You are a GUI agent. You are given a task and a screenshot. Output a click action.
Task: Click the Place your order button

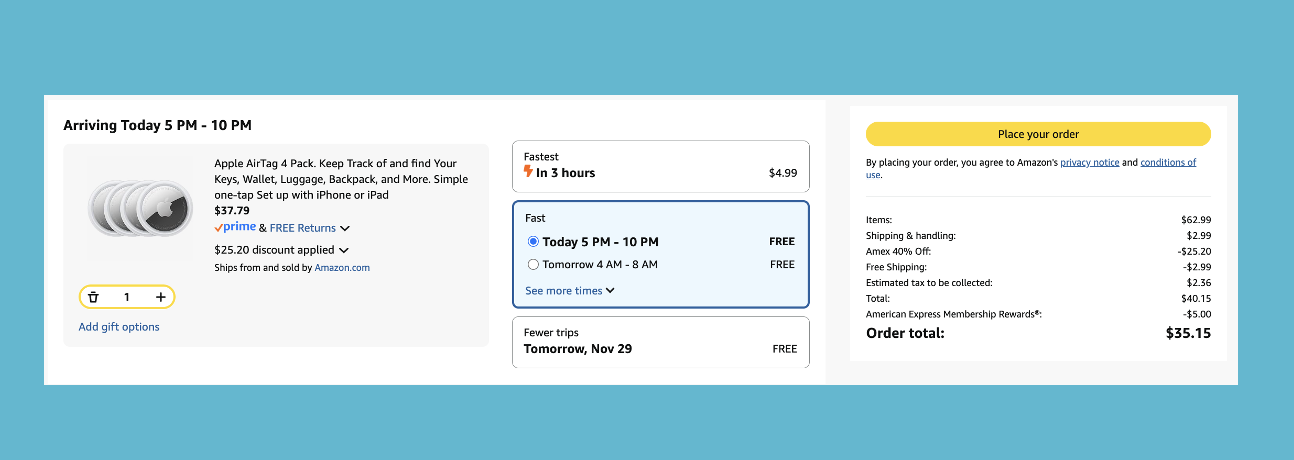(1038, 134)
